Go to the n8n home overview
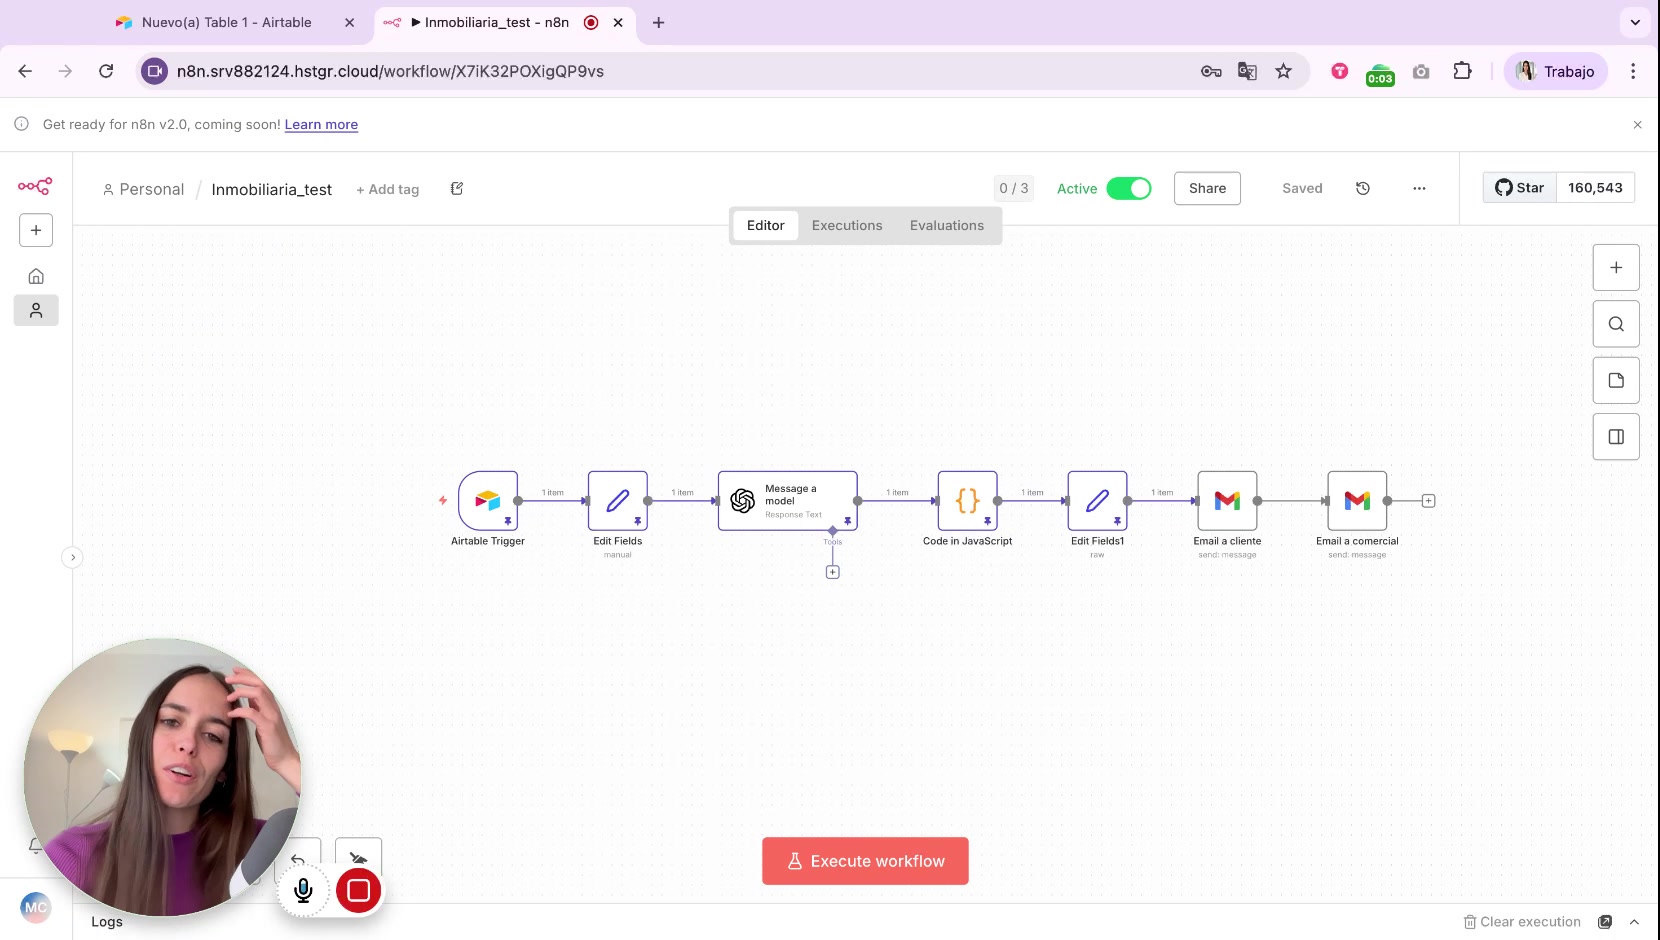1660x940 pixels. coord(36,276)
